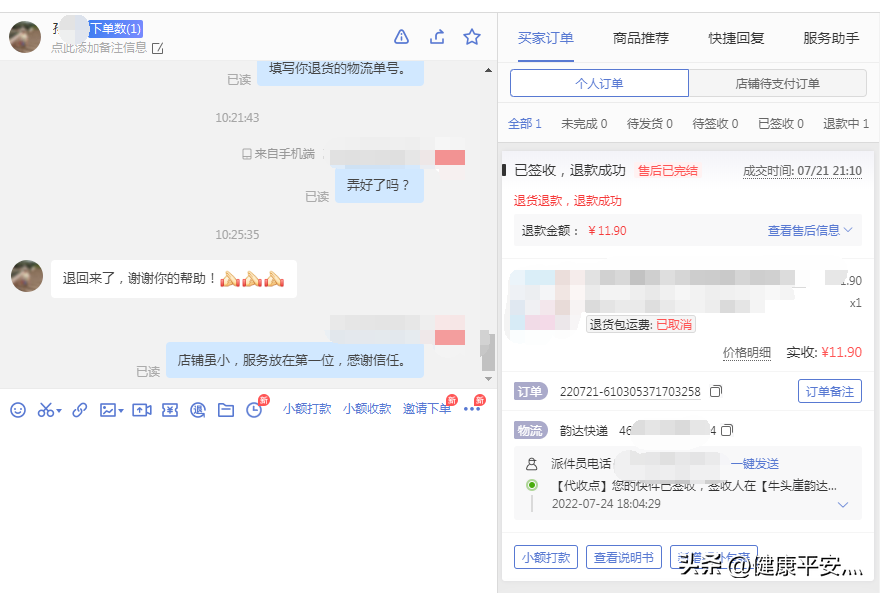Open the ... more tools menu

point(469,409)
